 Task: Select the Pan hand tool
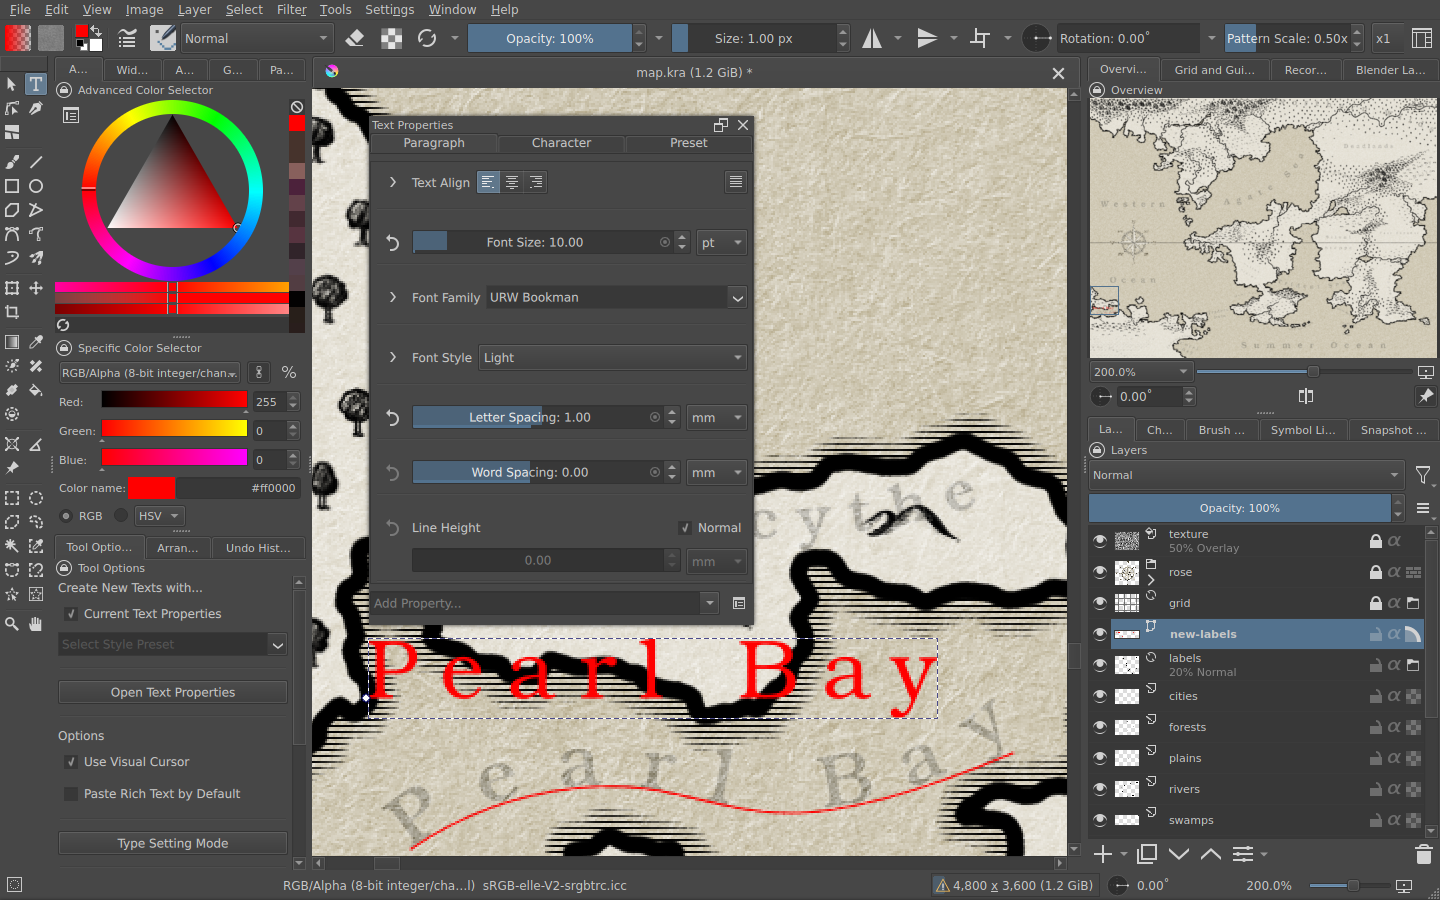36,624
